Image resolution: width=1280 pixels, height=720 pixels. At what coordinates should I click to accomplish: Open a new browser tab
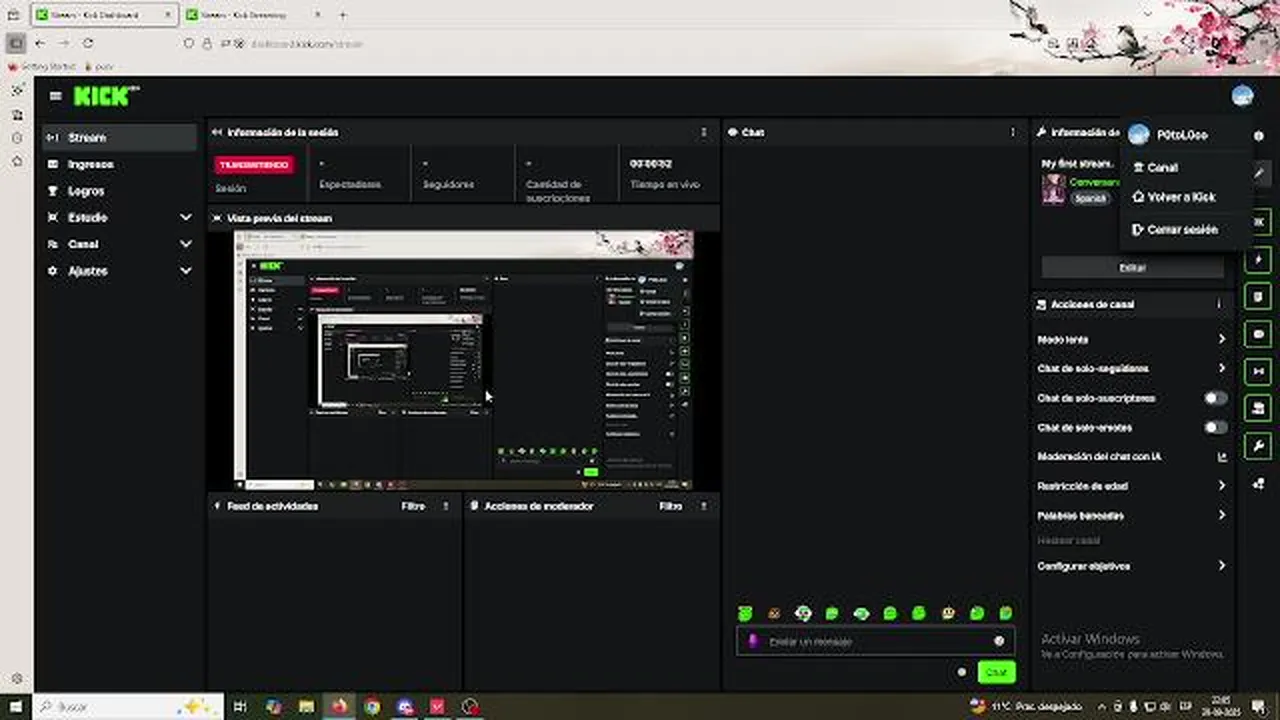tap(342, 15)
